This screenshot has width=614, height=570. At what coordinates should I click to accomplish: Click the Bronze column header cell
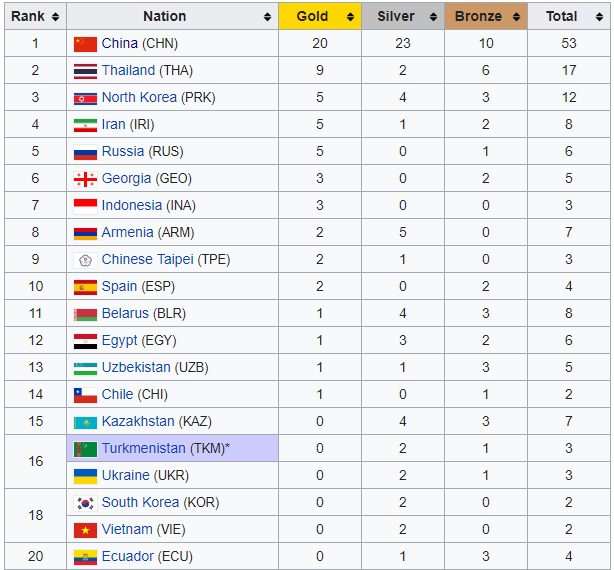click(486, 16)
